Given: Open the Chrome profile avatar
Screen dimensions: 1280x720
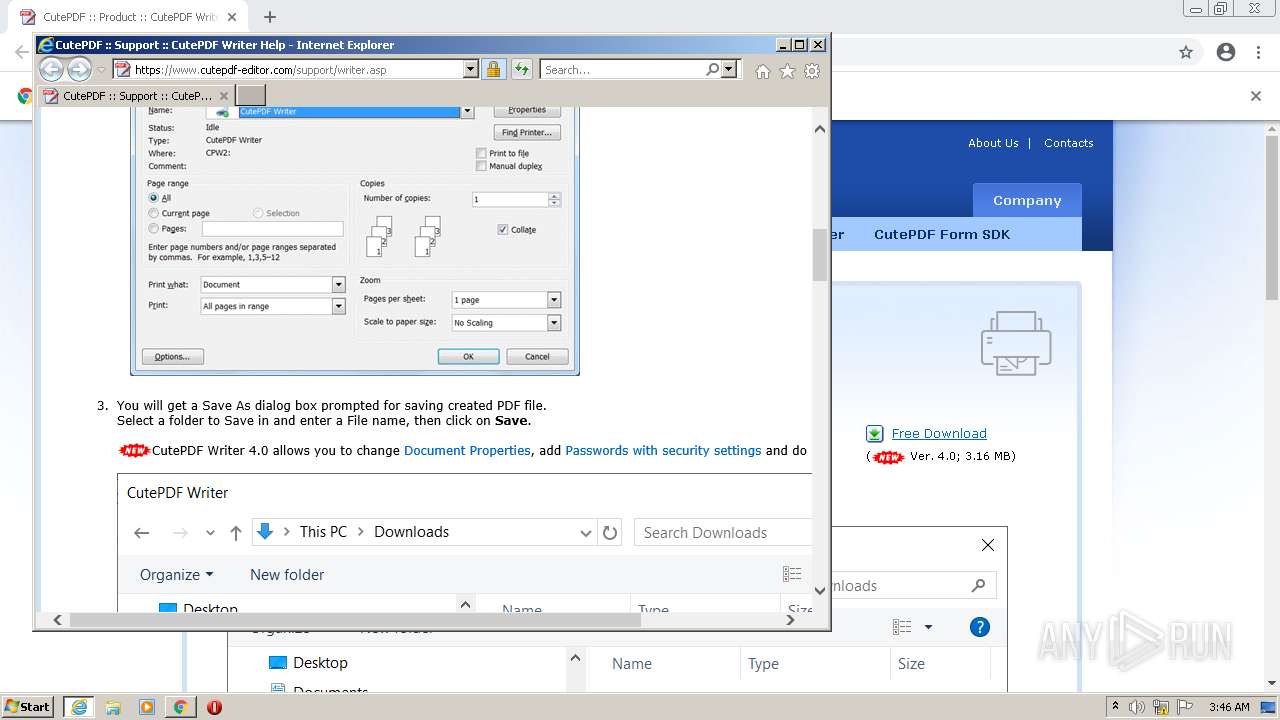Looking at the screenshot, I should tap(1226, 52).
